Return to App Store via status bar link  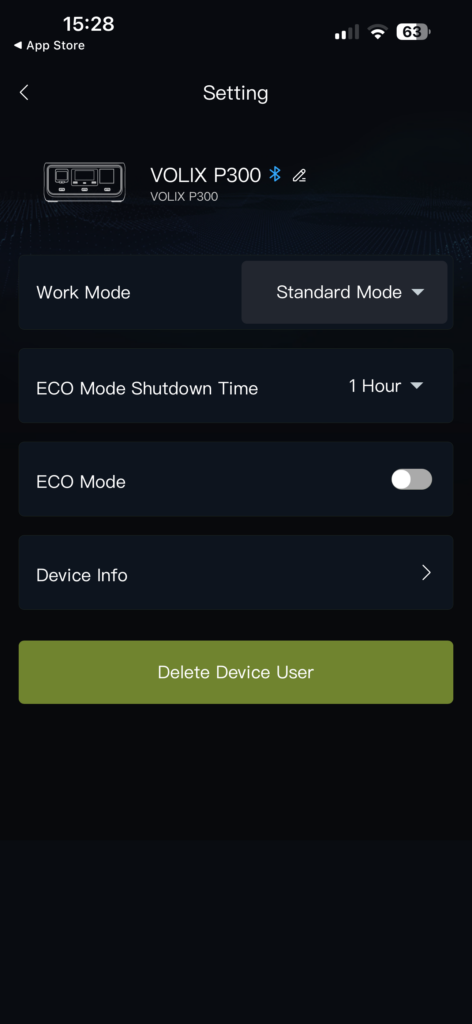coord(49,46)
